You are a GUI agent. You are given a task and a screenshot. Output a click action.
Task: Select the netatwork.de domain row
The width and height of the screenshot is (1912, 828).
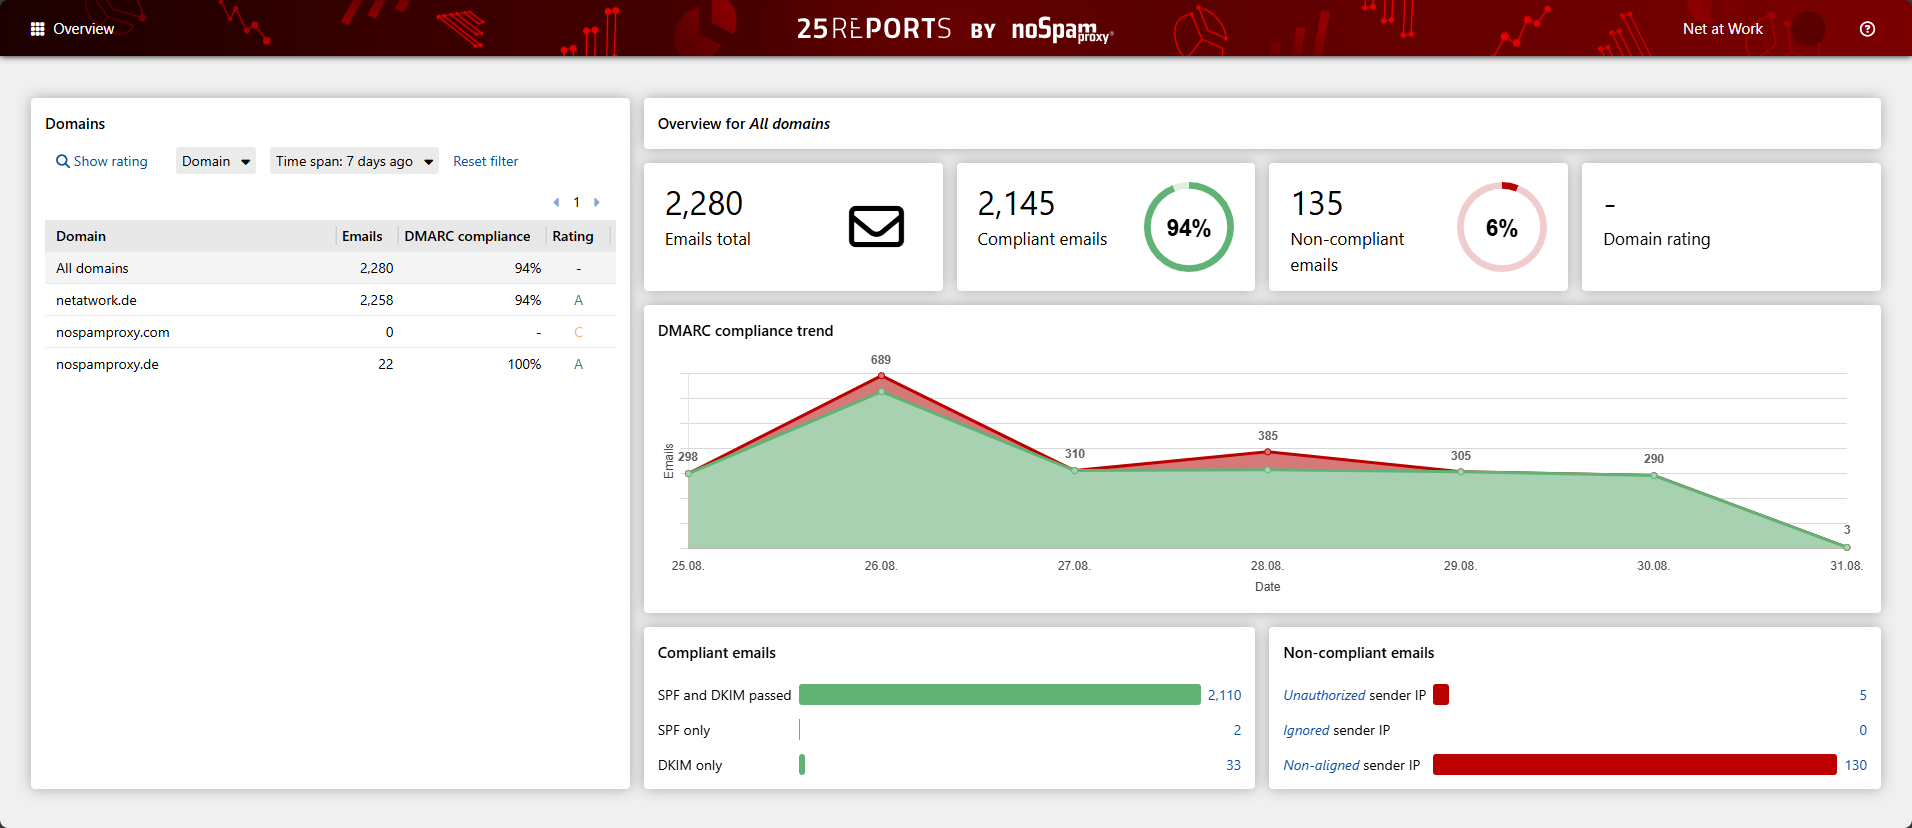click(x=97, y=300)
